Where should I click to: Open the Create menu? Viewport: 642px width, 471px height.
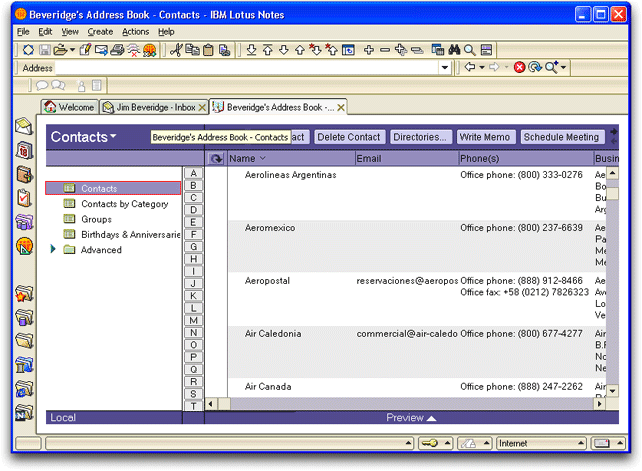(x=100, y=32)
